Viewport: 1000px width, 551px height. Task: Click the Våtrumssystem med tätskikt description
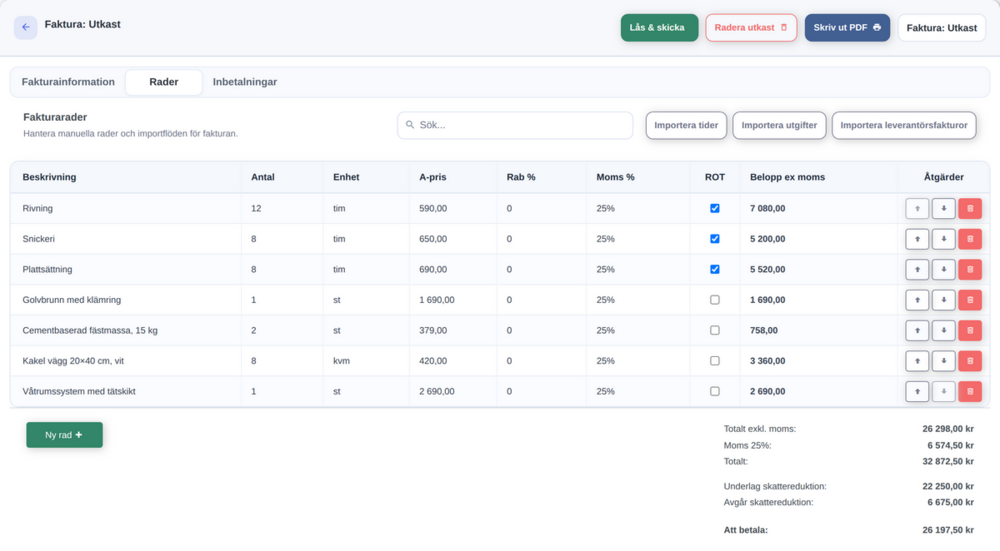[79, 392]
